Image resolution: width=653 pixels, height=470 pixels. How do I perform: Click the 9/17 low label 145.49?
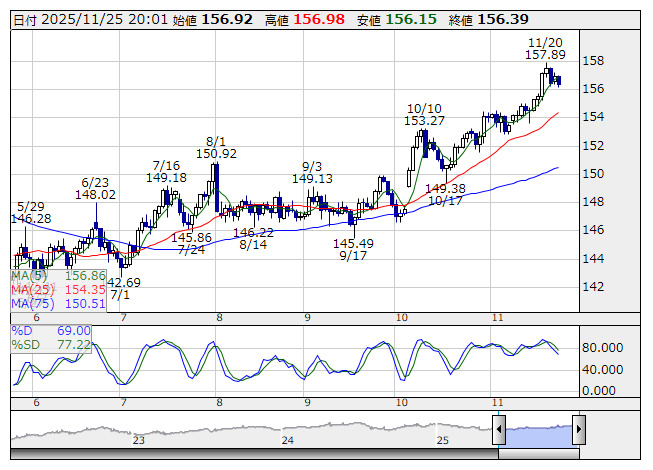(x=353, y=243)
